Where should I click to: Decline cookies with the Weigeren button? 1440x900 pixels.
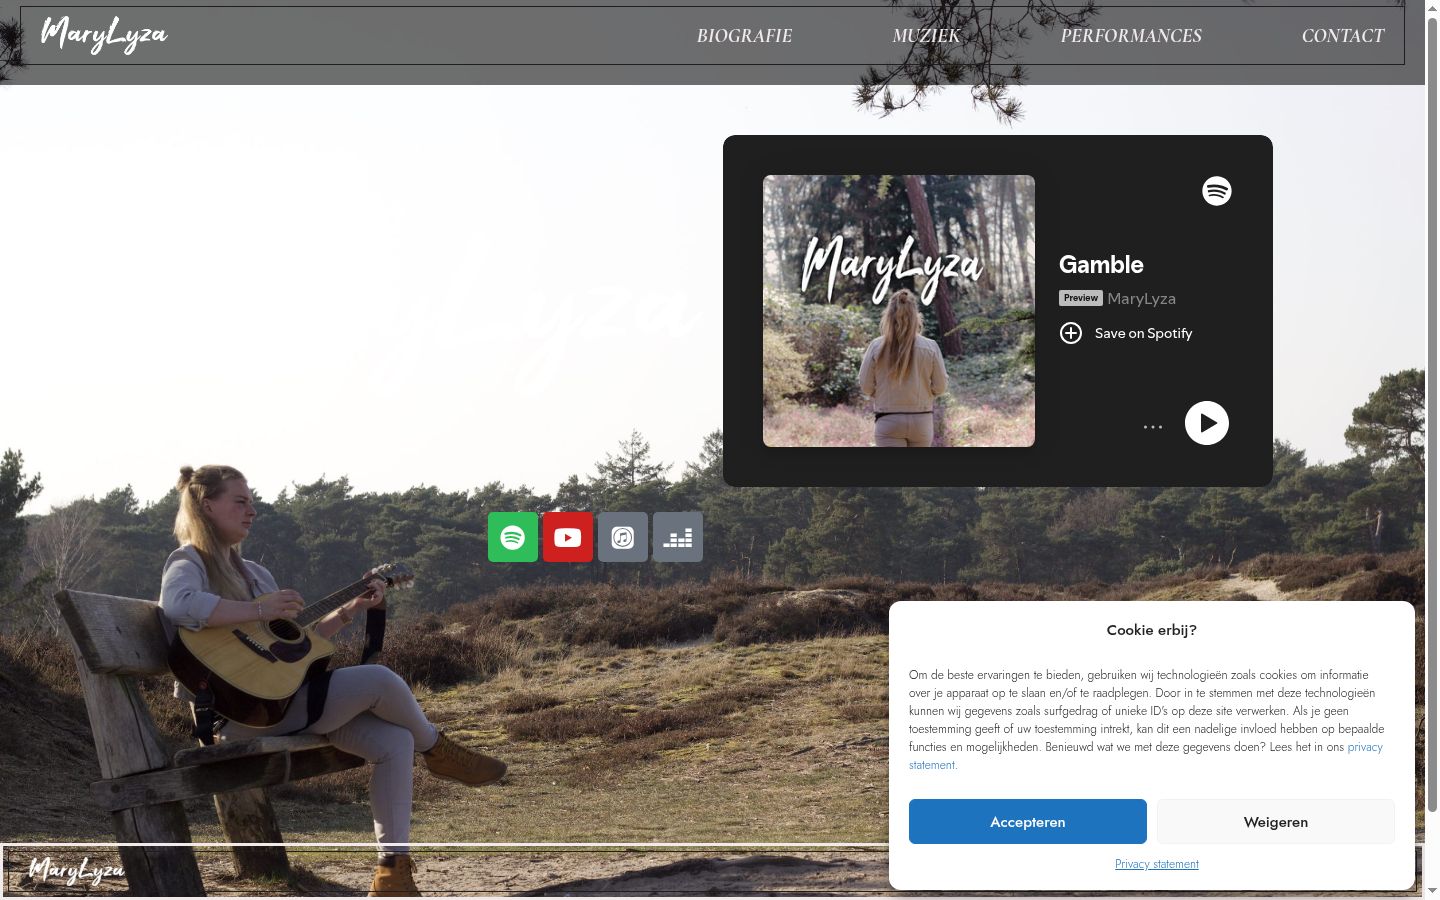1276,822
